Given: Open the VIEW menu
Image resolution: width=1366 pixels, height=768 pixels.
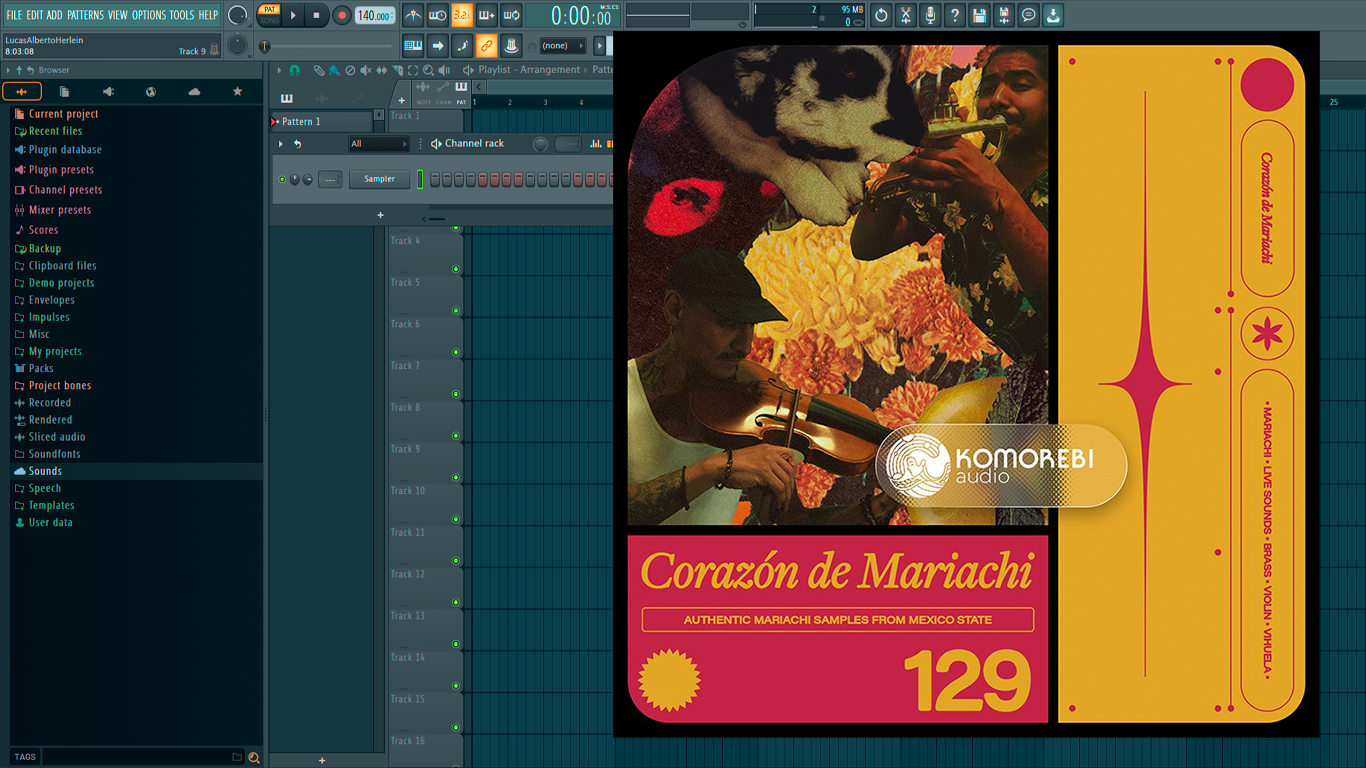Looking at the screenshot, I should (118, 15).
